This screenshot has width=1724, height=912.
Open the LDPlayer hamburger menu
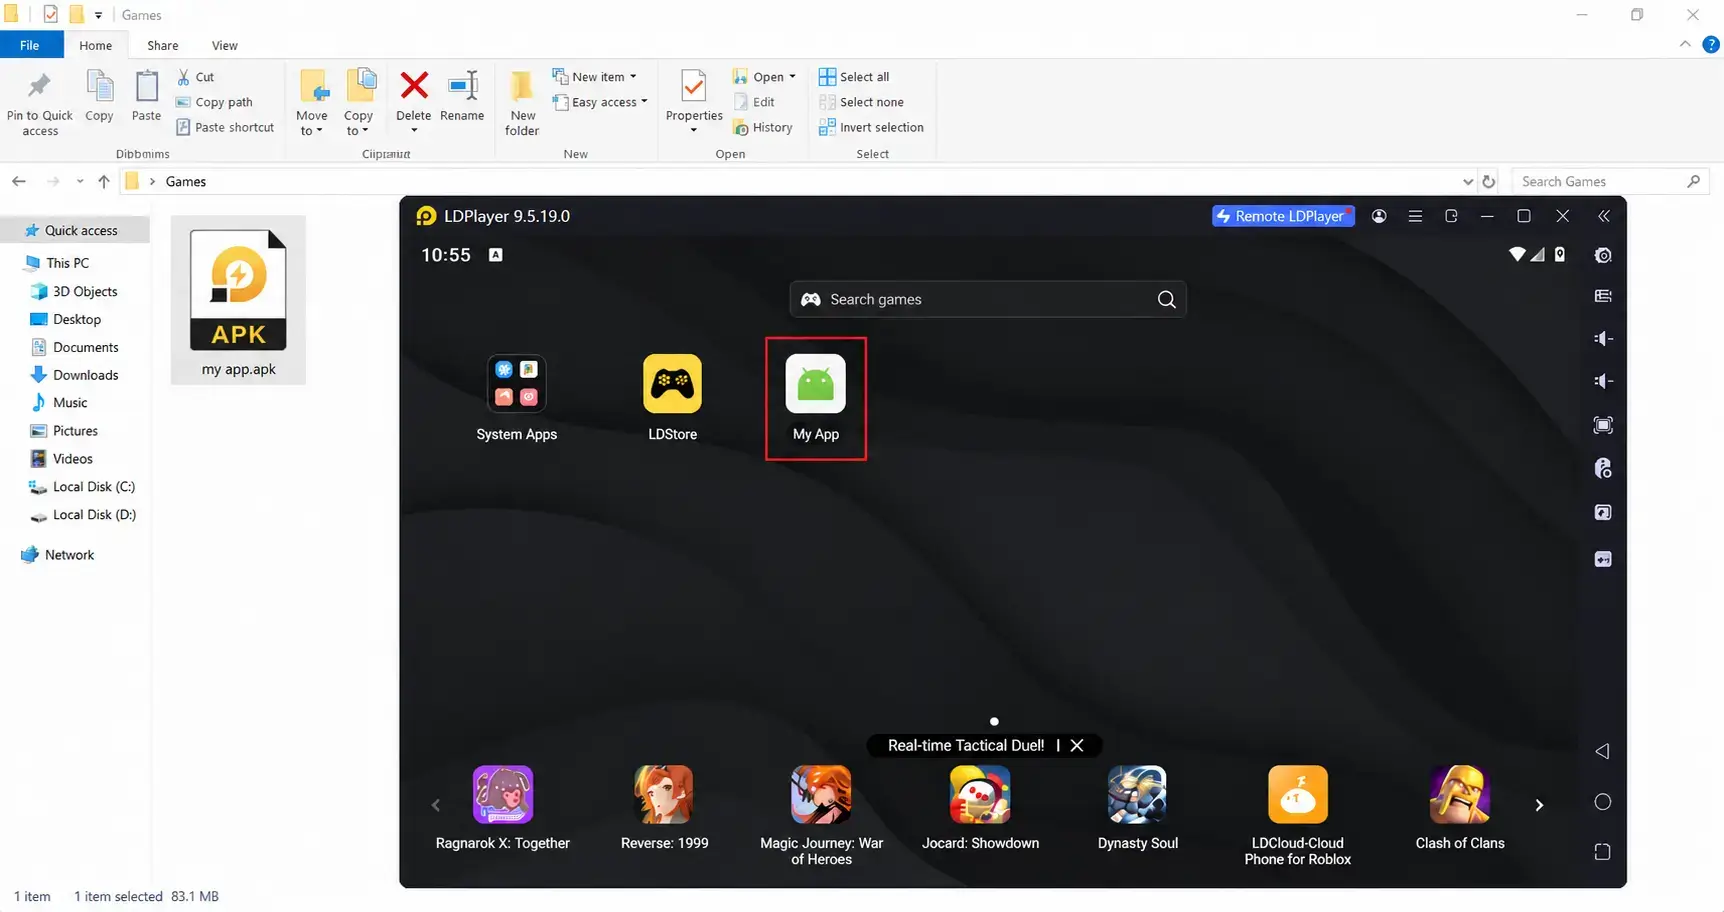(x=1415, y=216)
